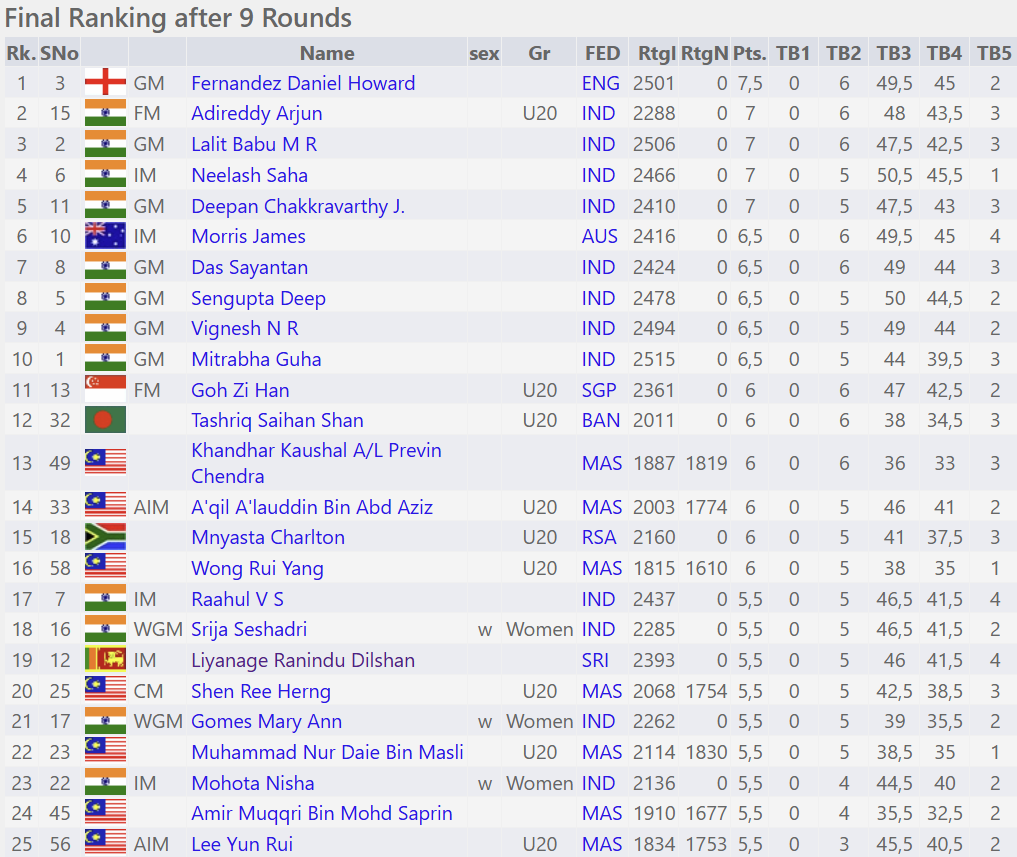Open Khandhar Kaushal A/L Previn Chendra link

(x=316, y=463)
